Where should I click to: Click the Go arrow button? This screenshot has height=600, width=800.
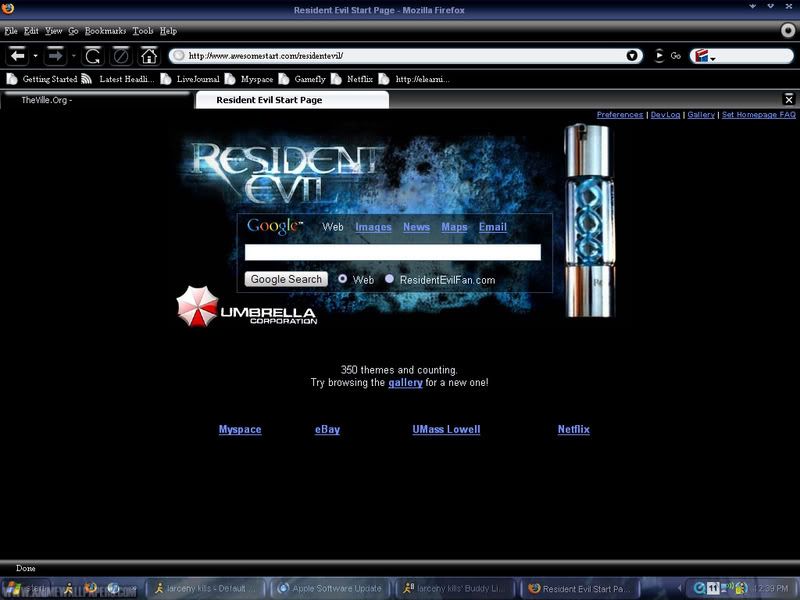point(659,56)
